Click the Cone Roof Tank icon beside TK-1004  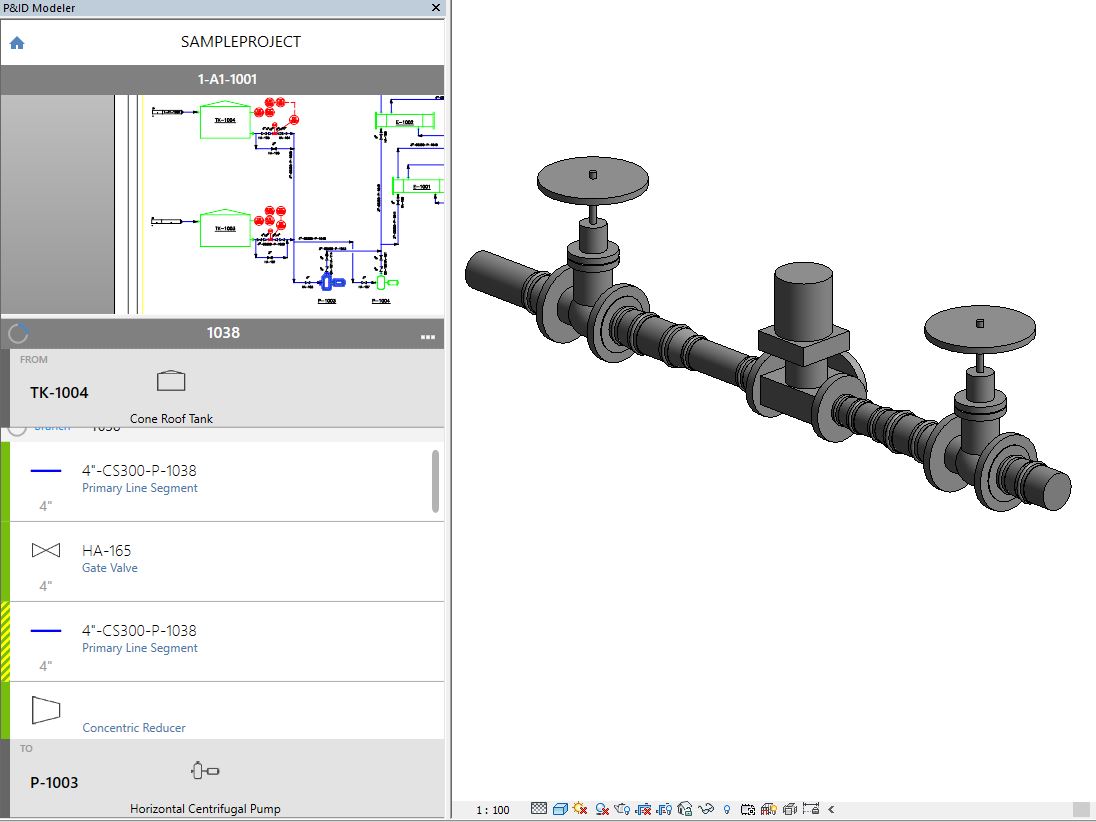(170, 380)
